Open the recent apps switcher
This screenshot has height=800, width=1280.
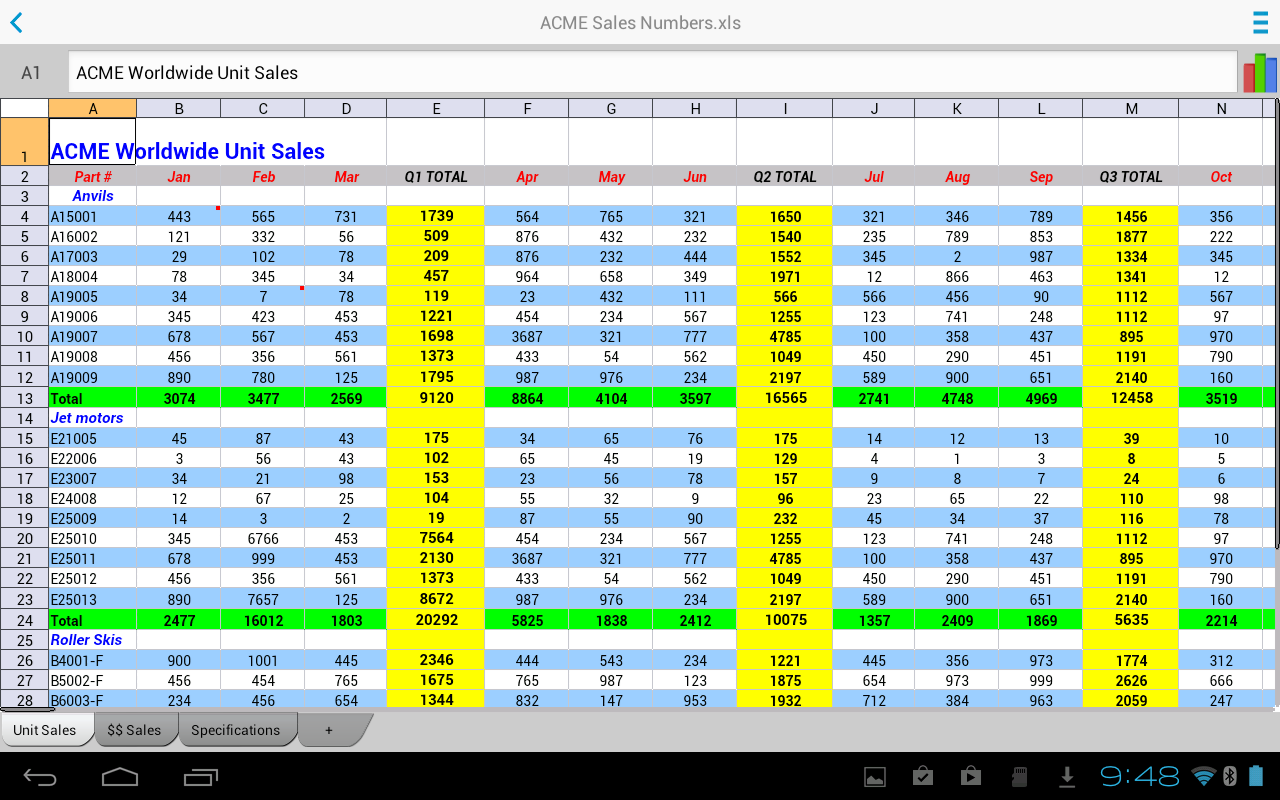pyautogui.click(x=200, y=775)
